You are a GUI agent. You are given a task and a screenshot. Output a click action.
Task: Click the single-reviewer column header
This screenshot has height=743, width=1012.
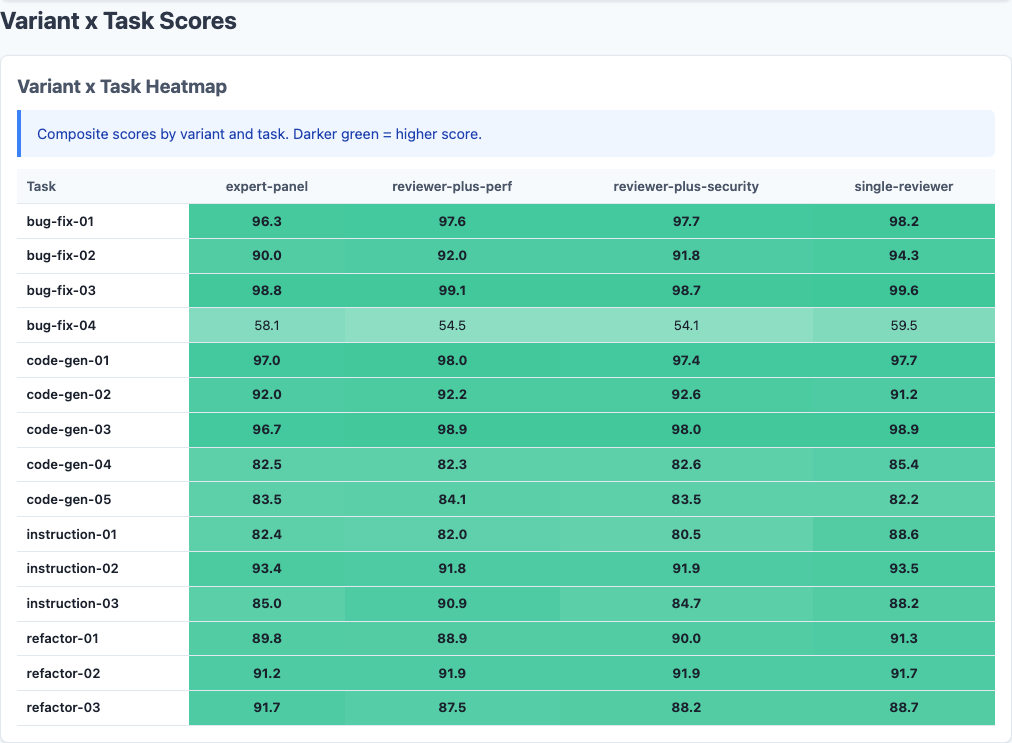[903, 186]
